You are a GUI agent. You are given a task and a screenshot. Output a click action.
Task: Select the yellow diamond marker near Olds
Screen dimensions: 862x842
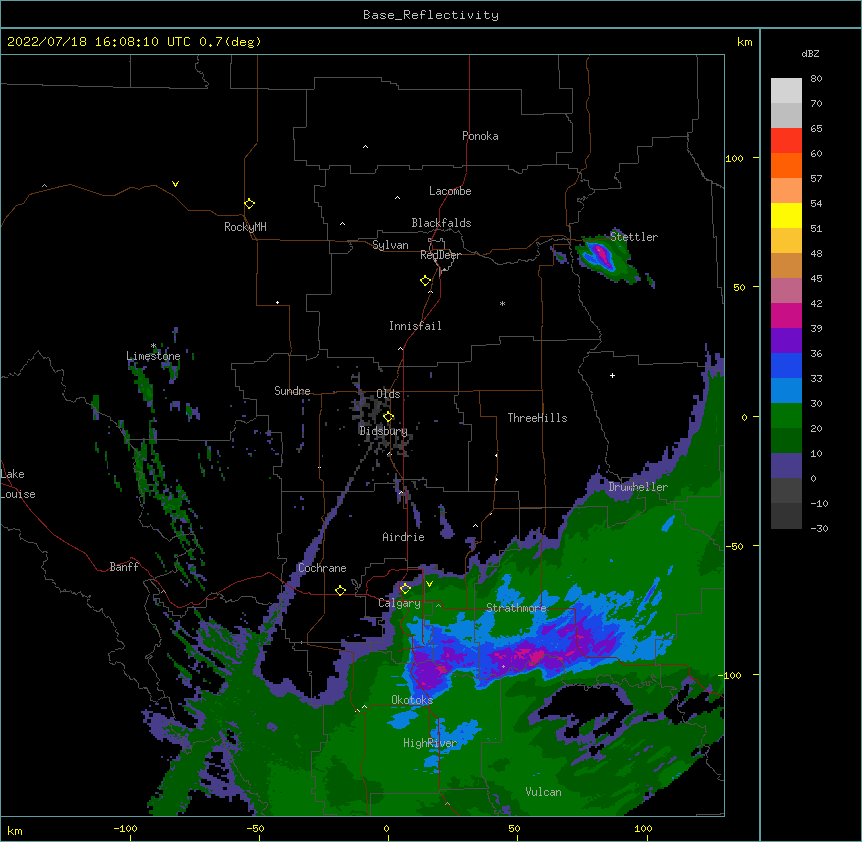point(388,417)
